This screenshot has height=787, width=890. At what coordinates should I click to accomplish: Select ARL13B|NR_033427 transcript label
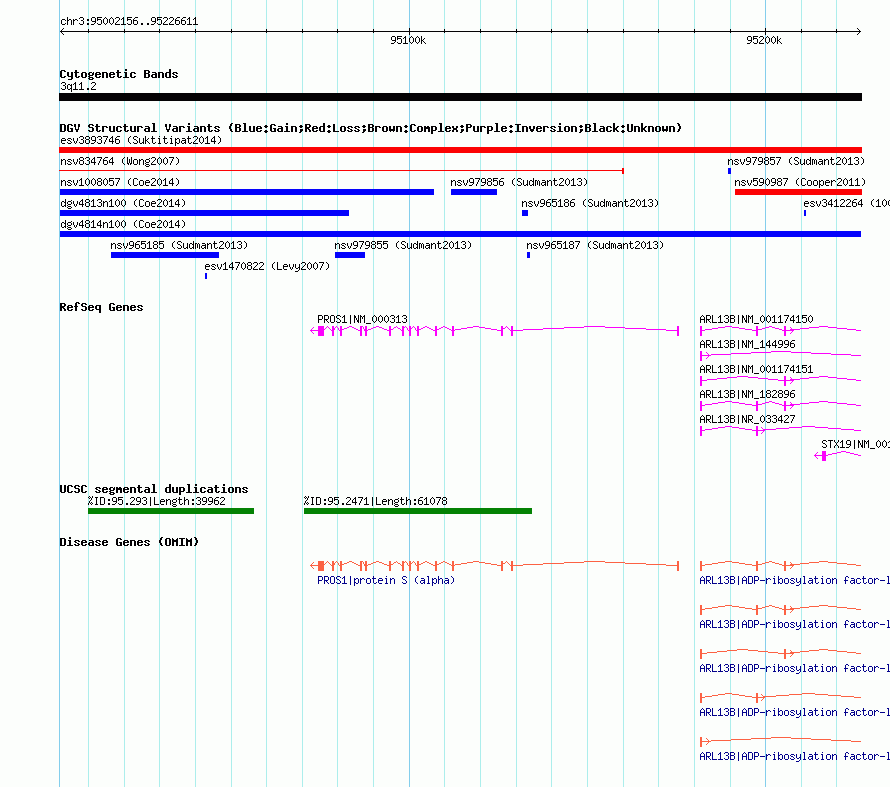point(747,419)
